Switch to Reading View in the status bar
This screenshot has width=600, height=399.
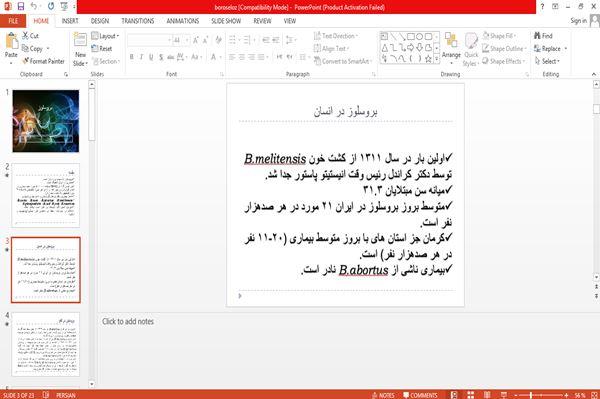point(487,395)
